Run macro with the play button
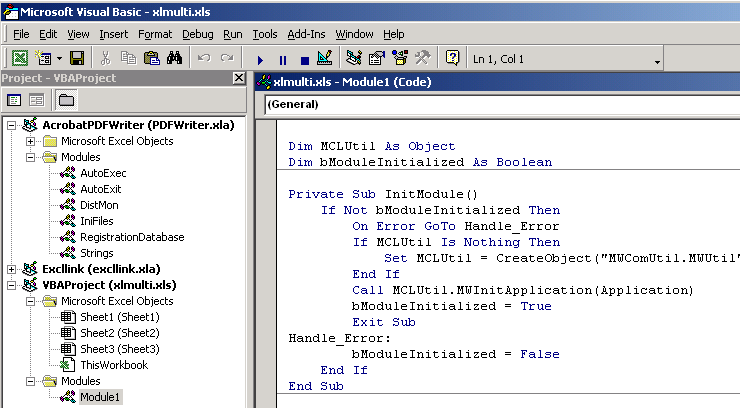740x410 pixels. [x=260, y=60]
